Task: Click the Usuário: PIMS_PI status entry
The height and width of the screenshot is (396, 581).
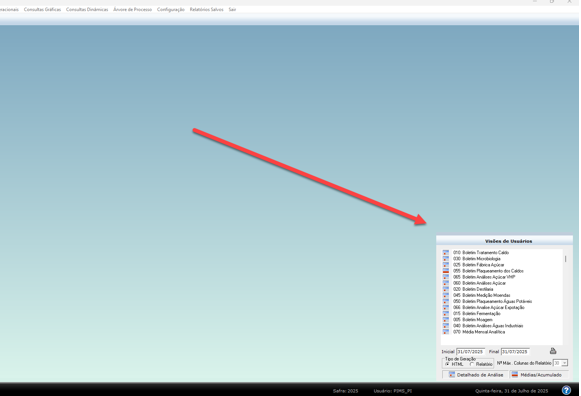Action: (393, 391)
